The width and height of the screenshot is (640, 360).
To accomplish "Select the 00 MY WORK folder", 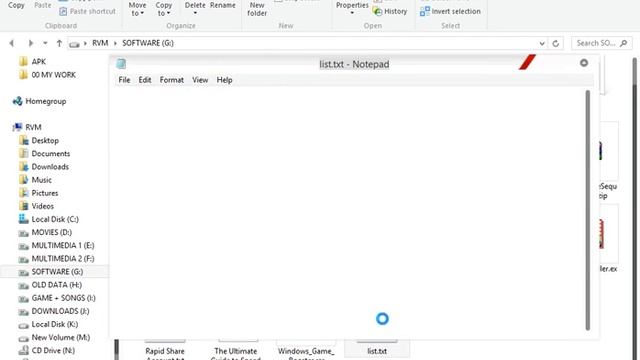I will pos(53,75).
